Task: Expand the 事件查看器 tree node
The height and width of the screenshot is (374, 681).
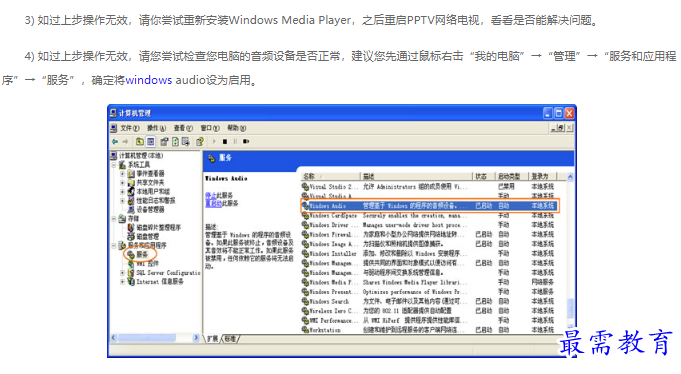Action: (123, 174)
